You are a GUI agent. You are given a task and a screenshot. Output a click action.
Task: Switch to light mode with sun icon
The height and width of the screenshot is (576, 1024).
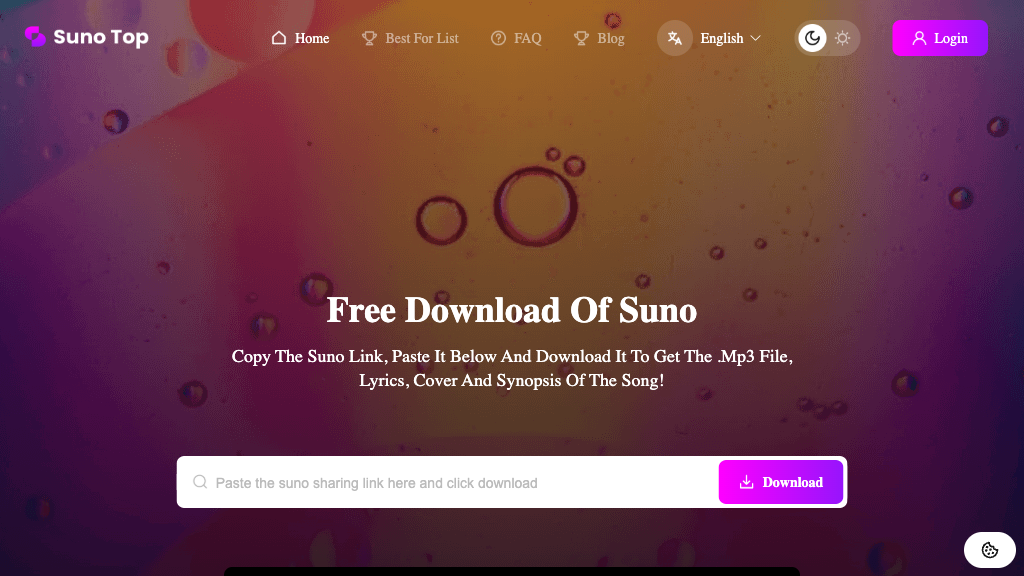[x=842, y=38]
